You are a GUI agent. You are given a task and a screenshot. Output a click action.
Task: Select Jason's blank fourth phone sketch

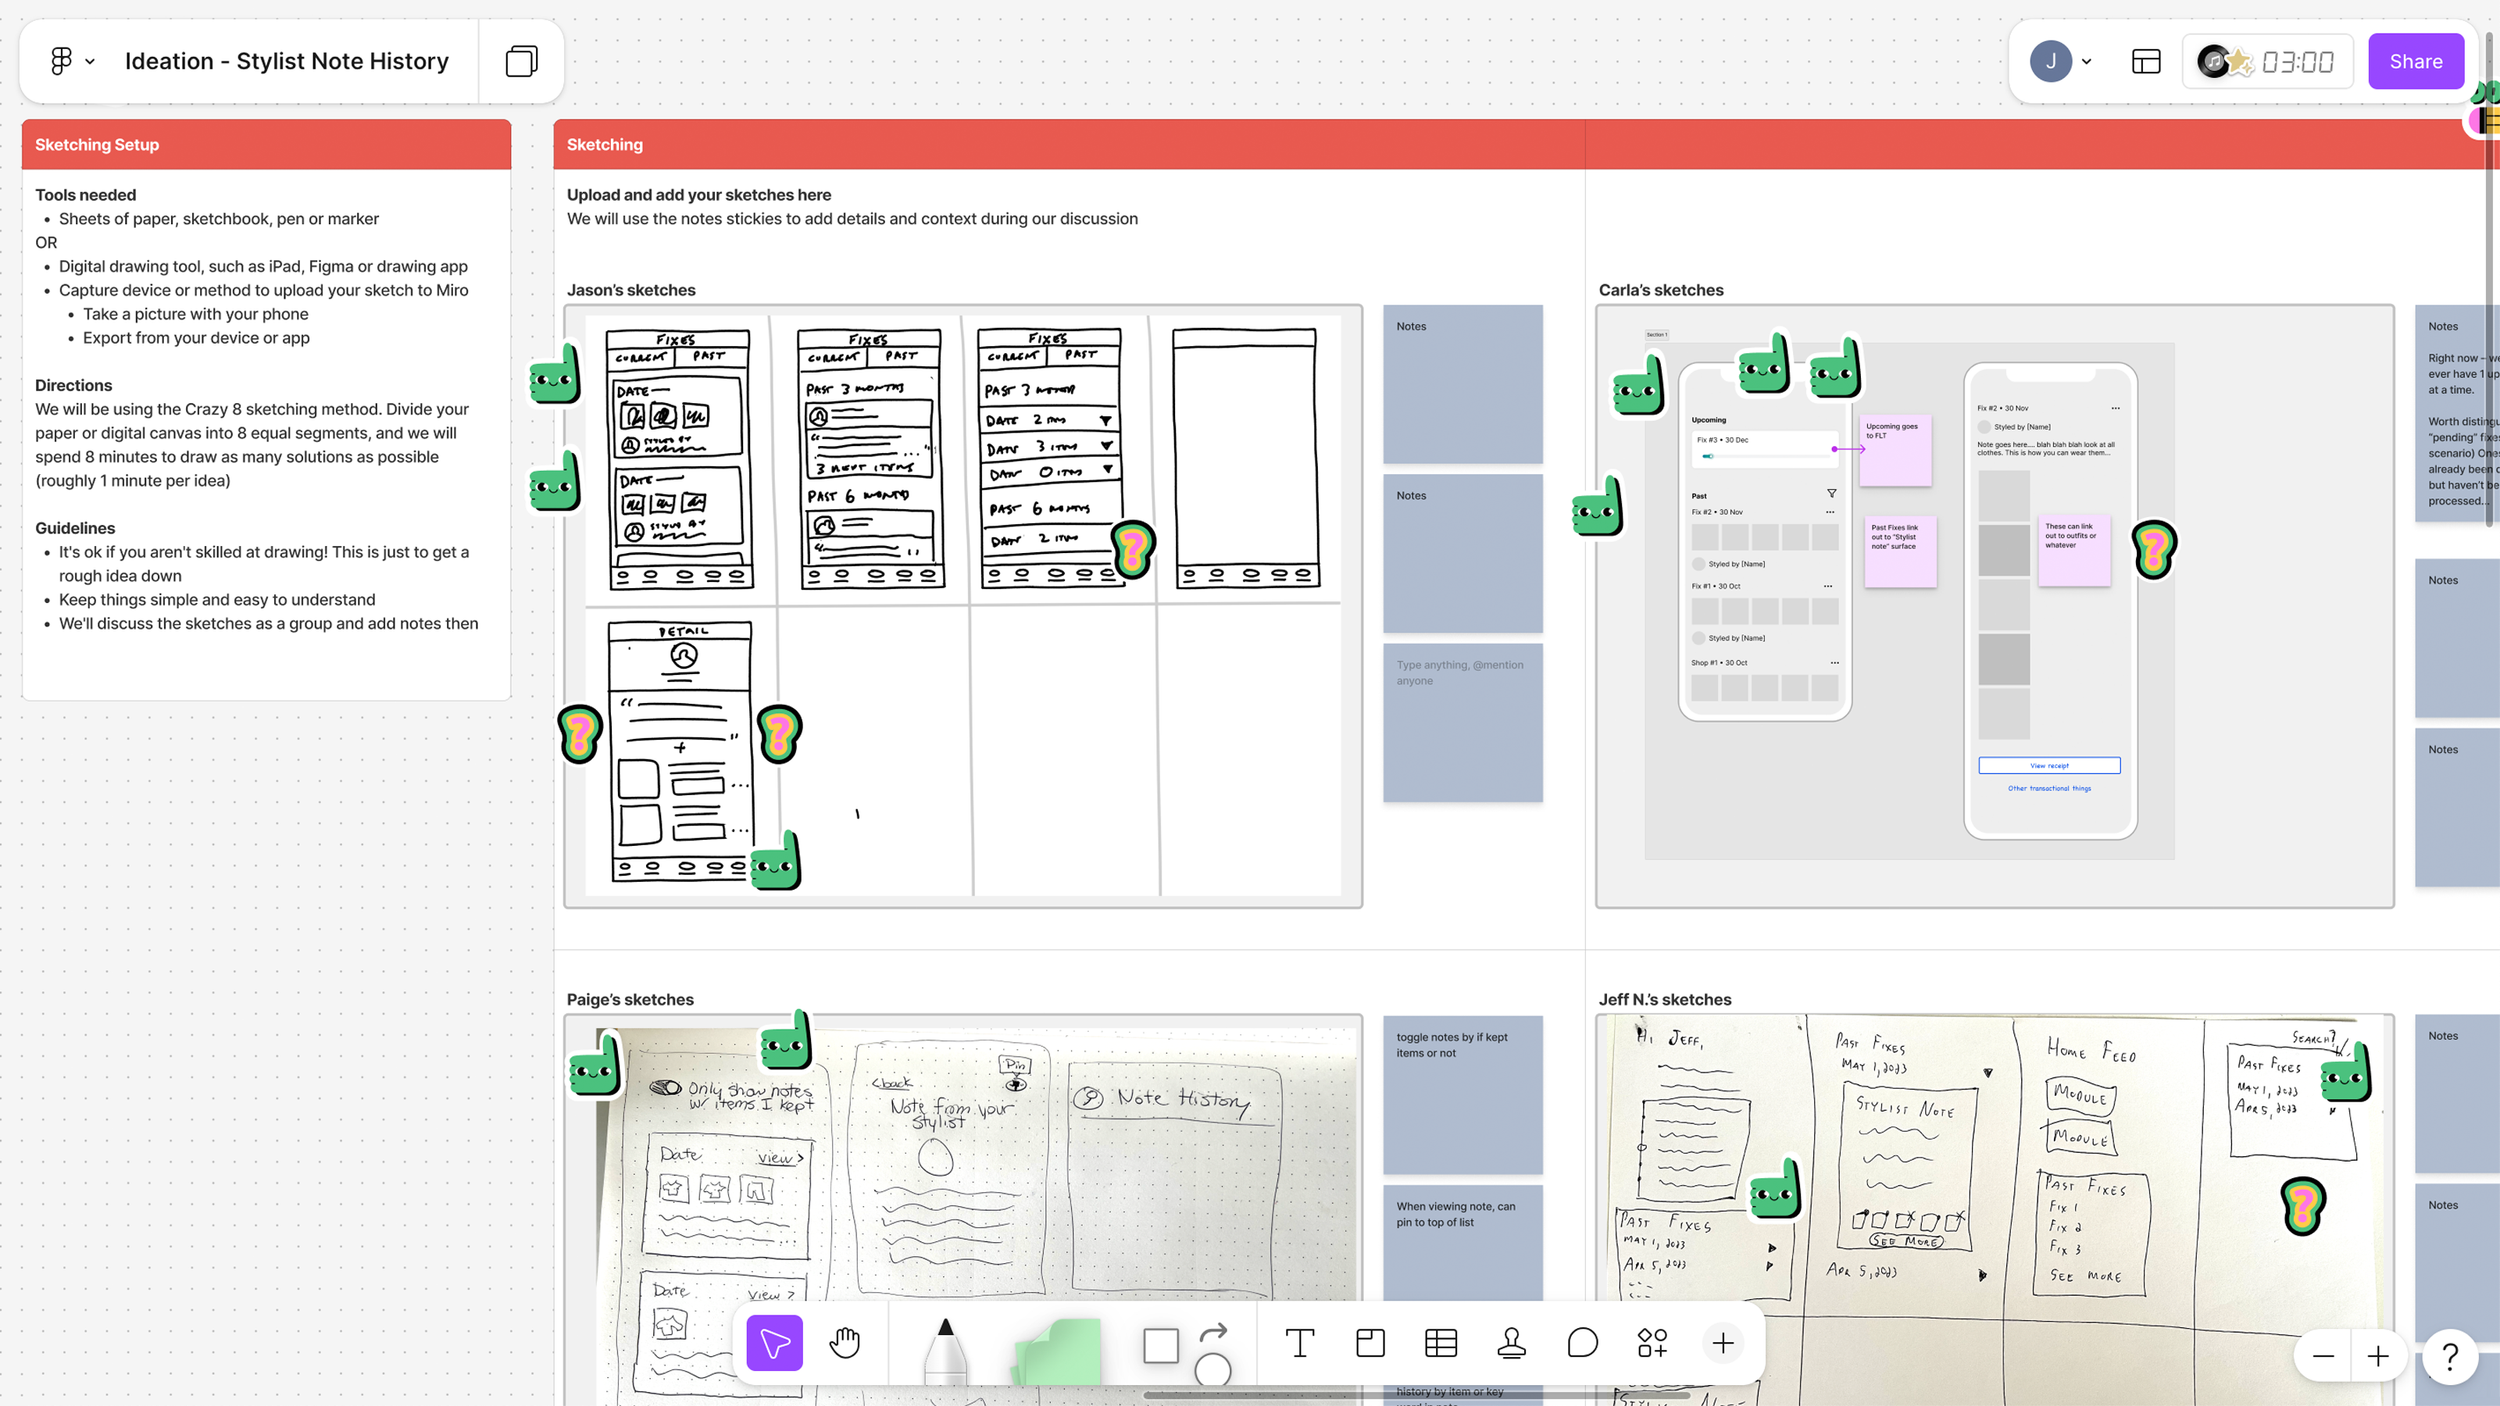click(1246, 458)
